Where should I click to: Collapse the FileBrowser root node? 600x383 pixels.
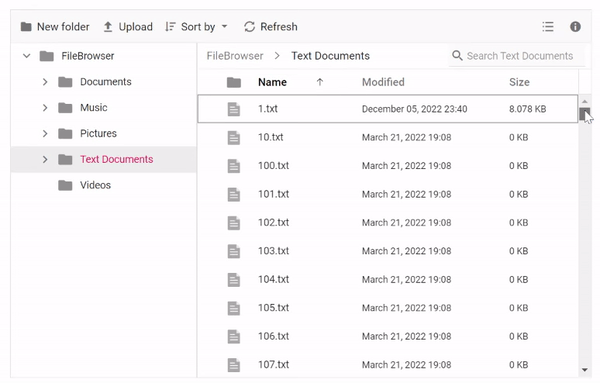pyautogui.click(x=26, y=56)
